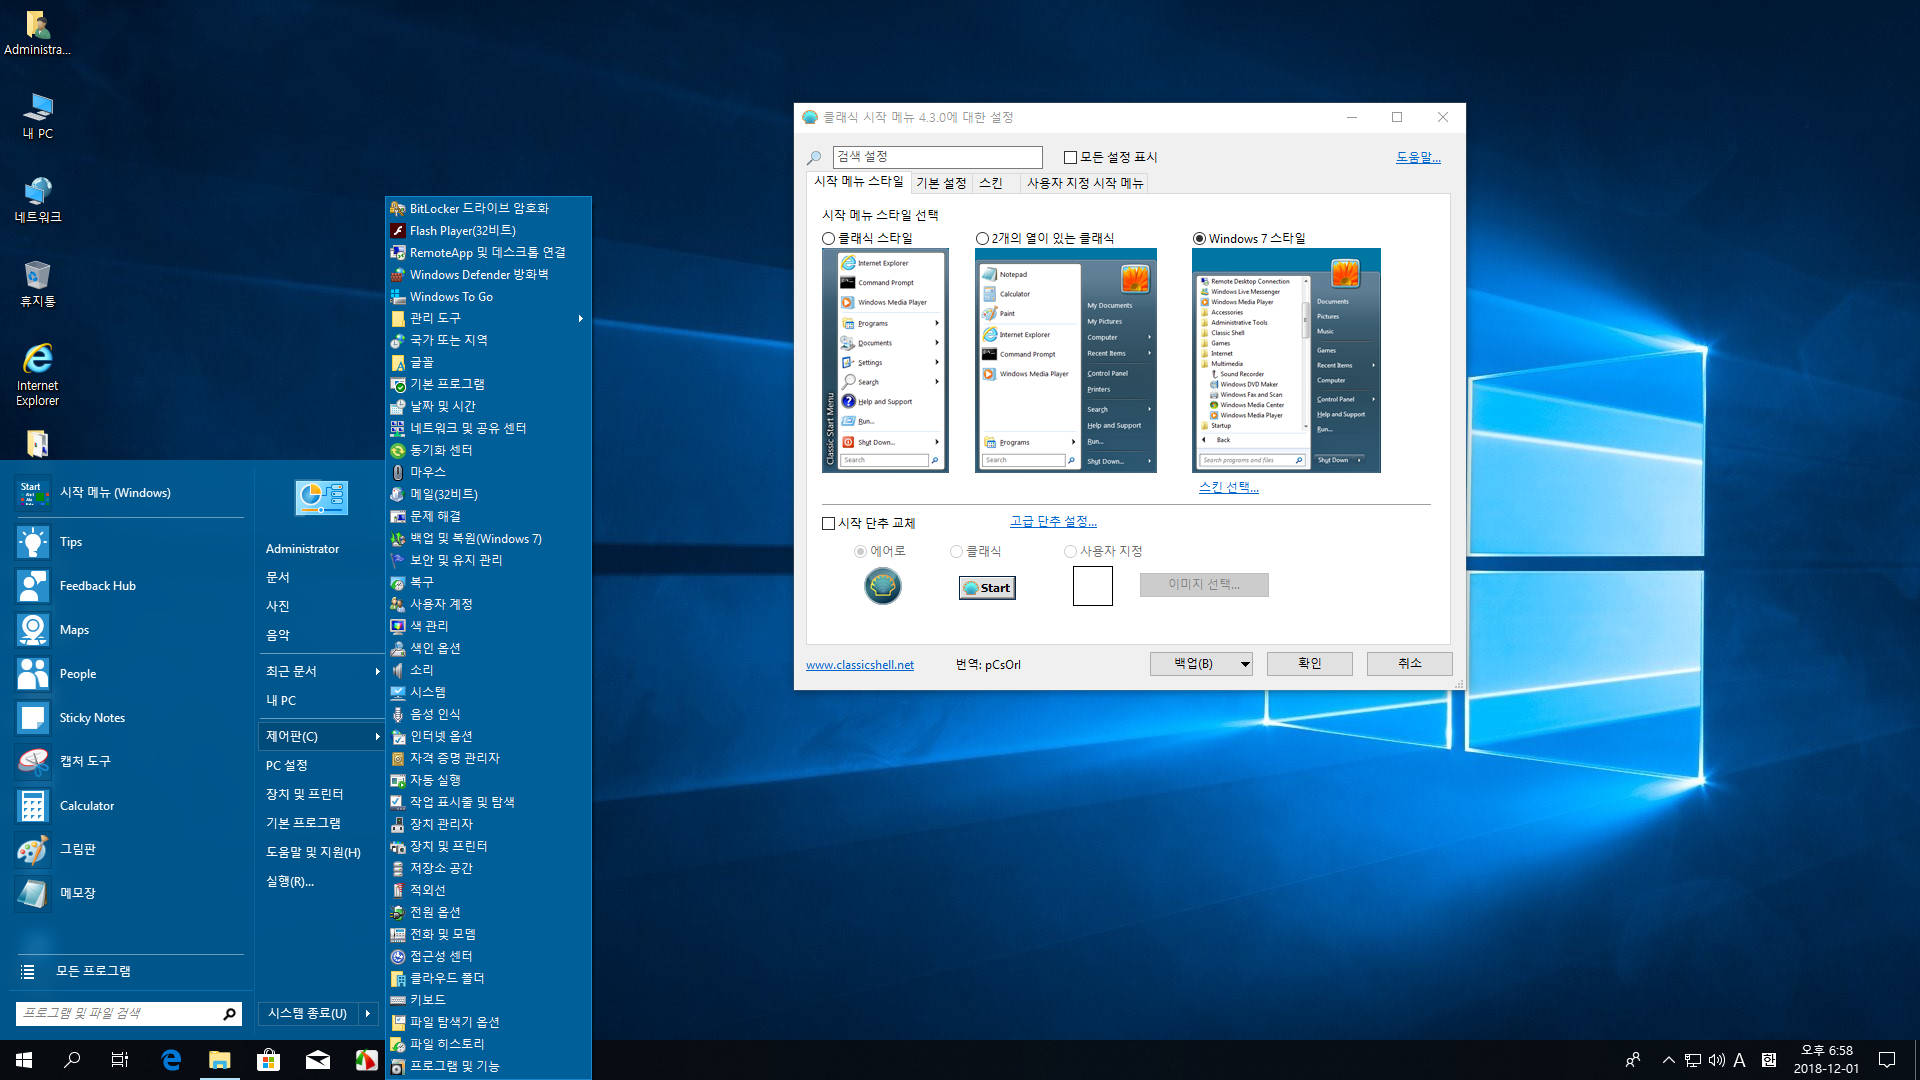Open BitLocker 드라이브 암호화 control panel icon
This screenshot has width=1920, height=1080.
pyautogui.click(x=398, y=209)
